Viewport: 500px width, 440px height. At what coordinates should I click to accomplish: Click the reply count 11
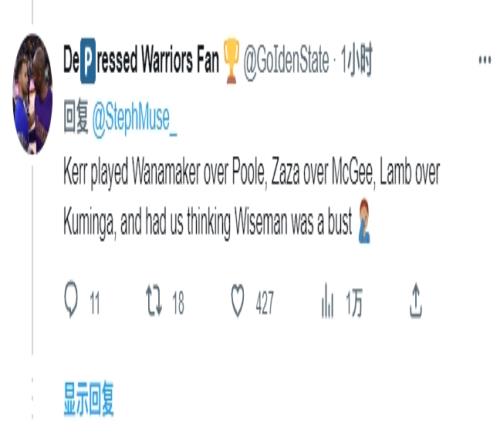tap(95, 303)
